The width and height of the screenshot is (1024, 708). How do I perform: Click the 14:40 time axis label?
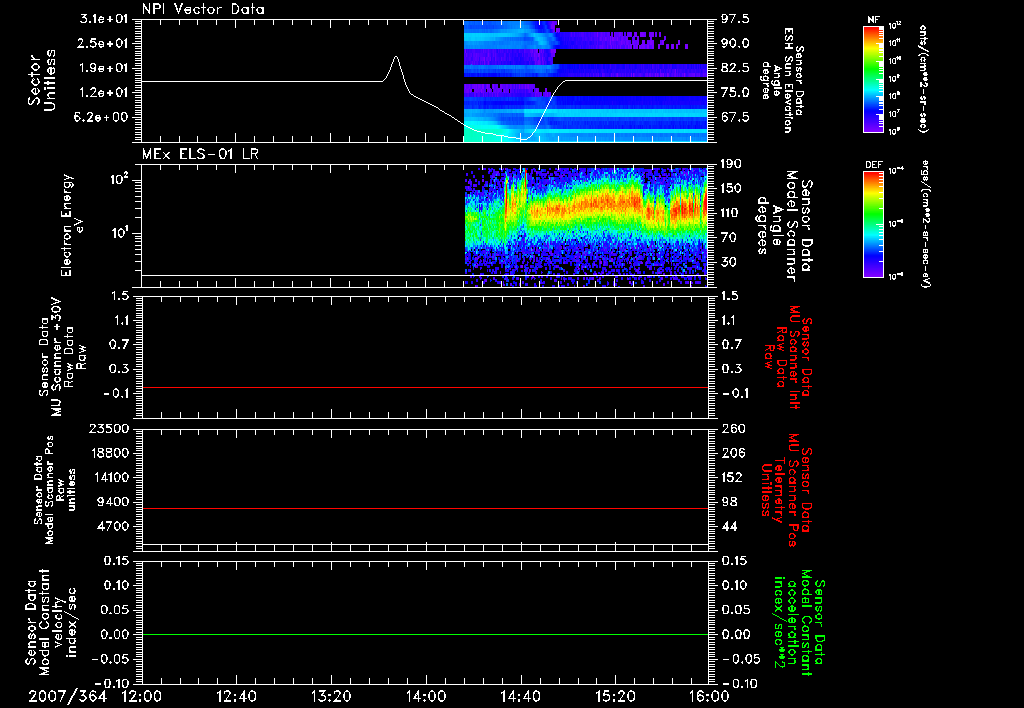click(520, 696)
